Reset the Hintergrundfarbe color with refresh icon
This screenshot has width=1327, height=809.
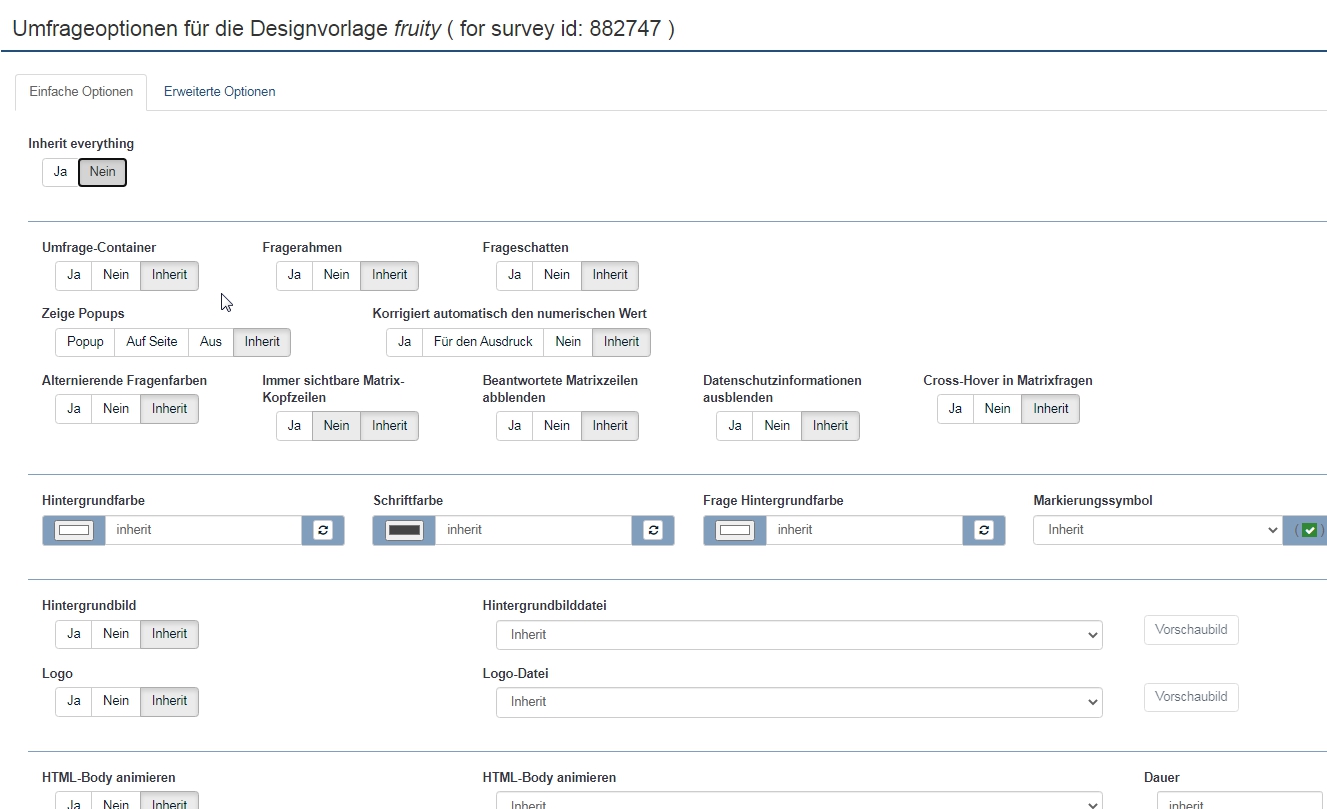(x=323, y=530)
